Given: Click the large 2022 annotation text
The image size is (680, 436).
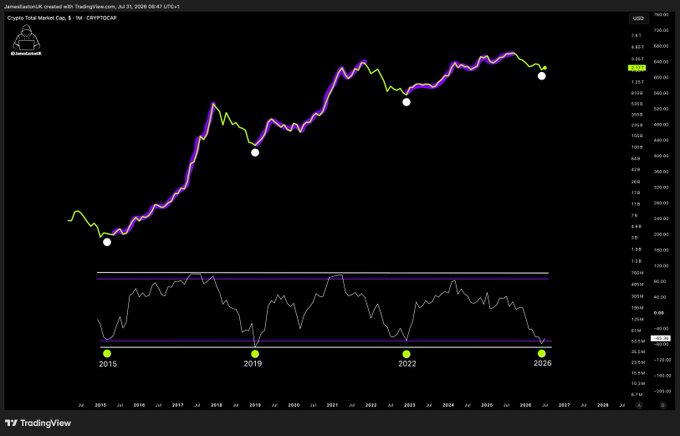Looking at the screenshot, I should pos(407,364).
